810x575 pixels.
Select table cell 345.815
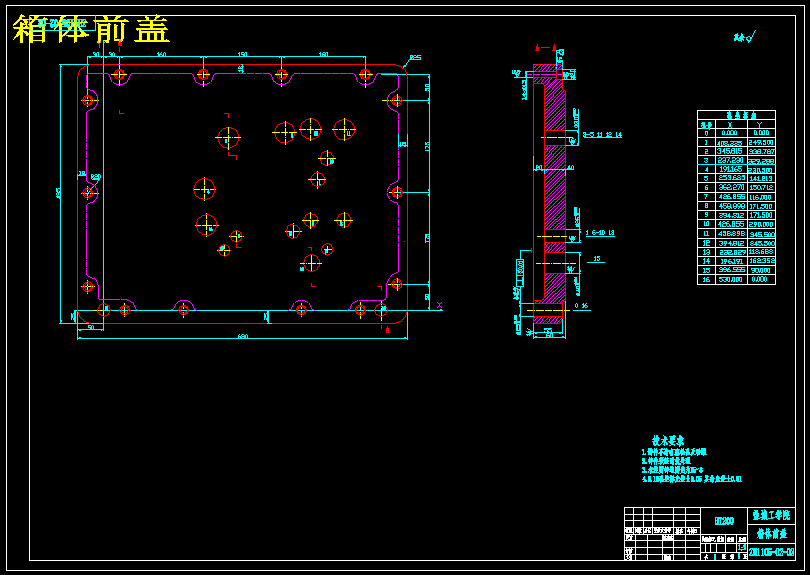730,151
